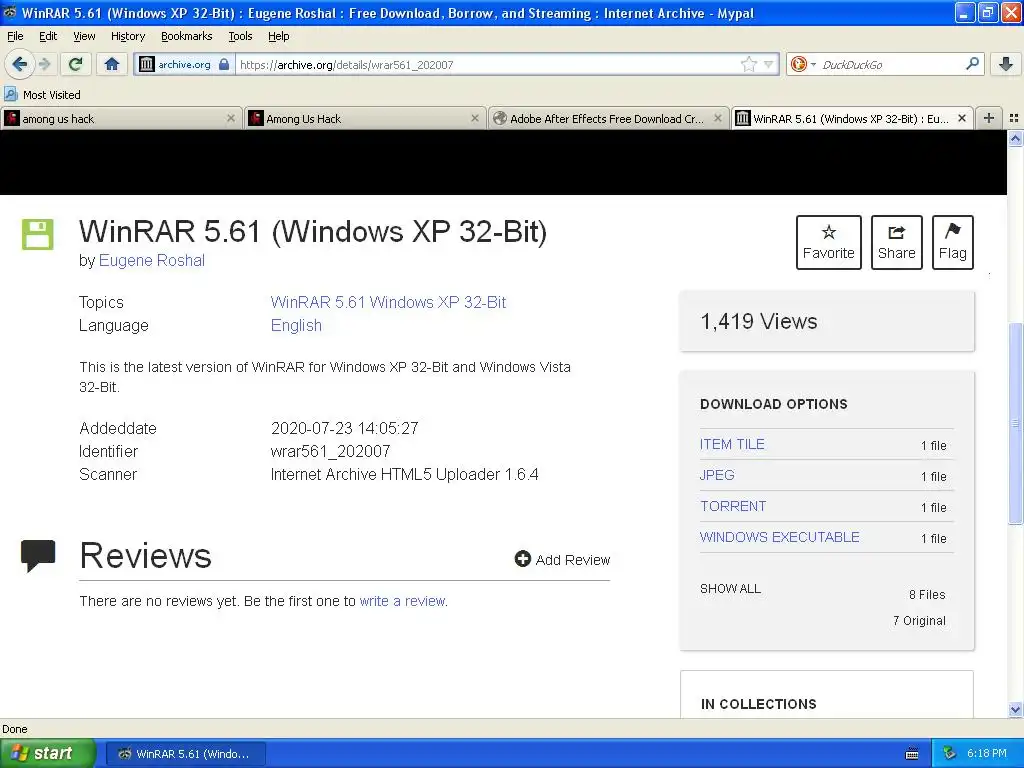This screenshot has width=1024, height=768.
Task: Click the DuckDuckGo search field
Action: pos(890,65)
